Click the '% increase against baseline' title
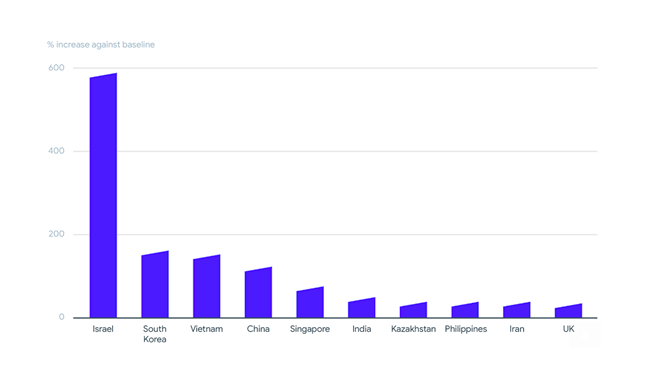The image size is (645, 375). [x=101, y=45]
